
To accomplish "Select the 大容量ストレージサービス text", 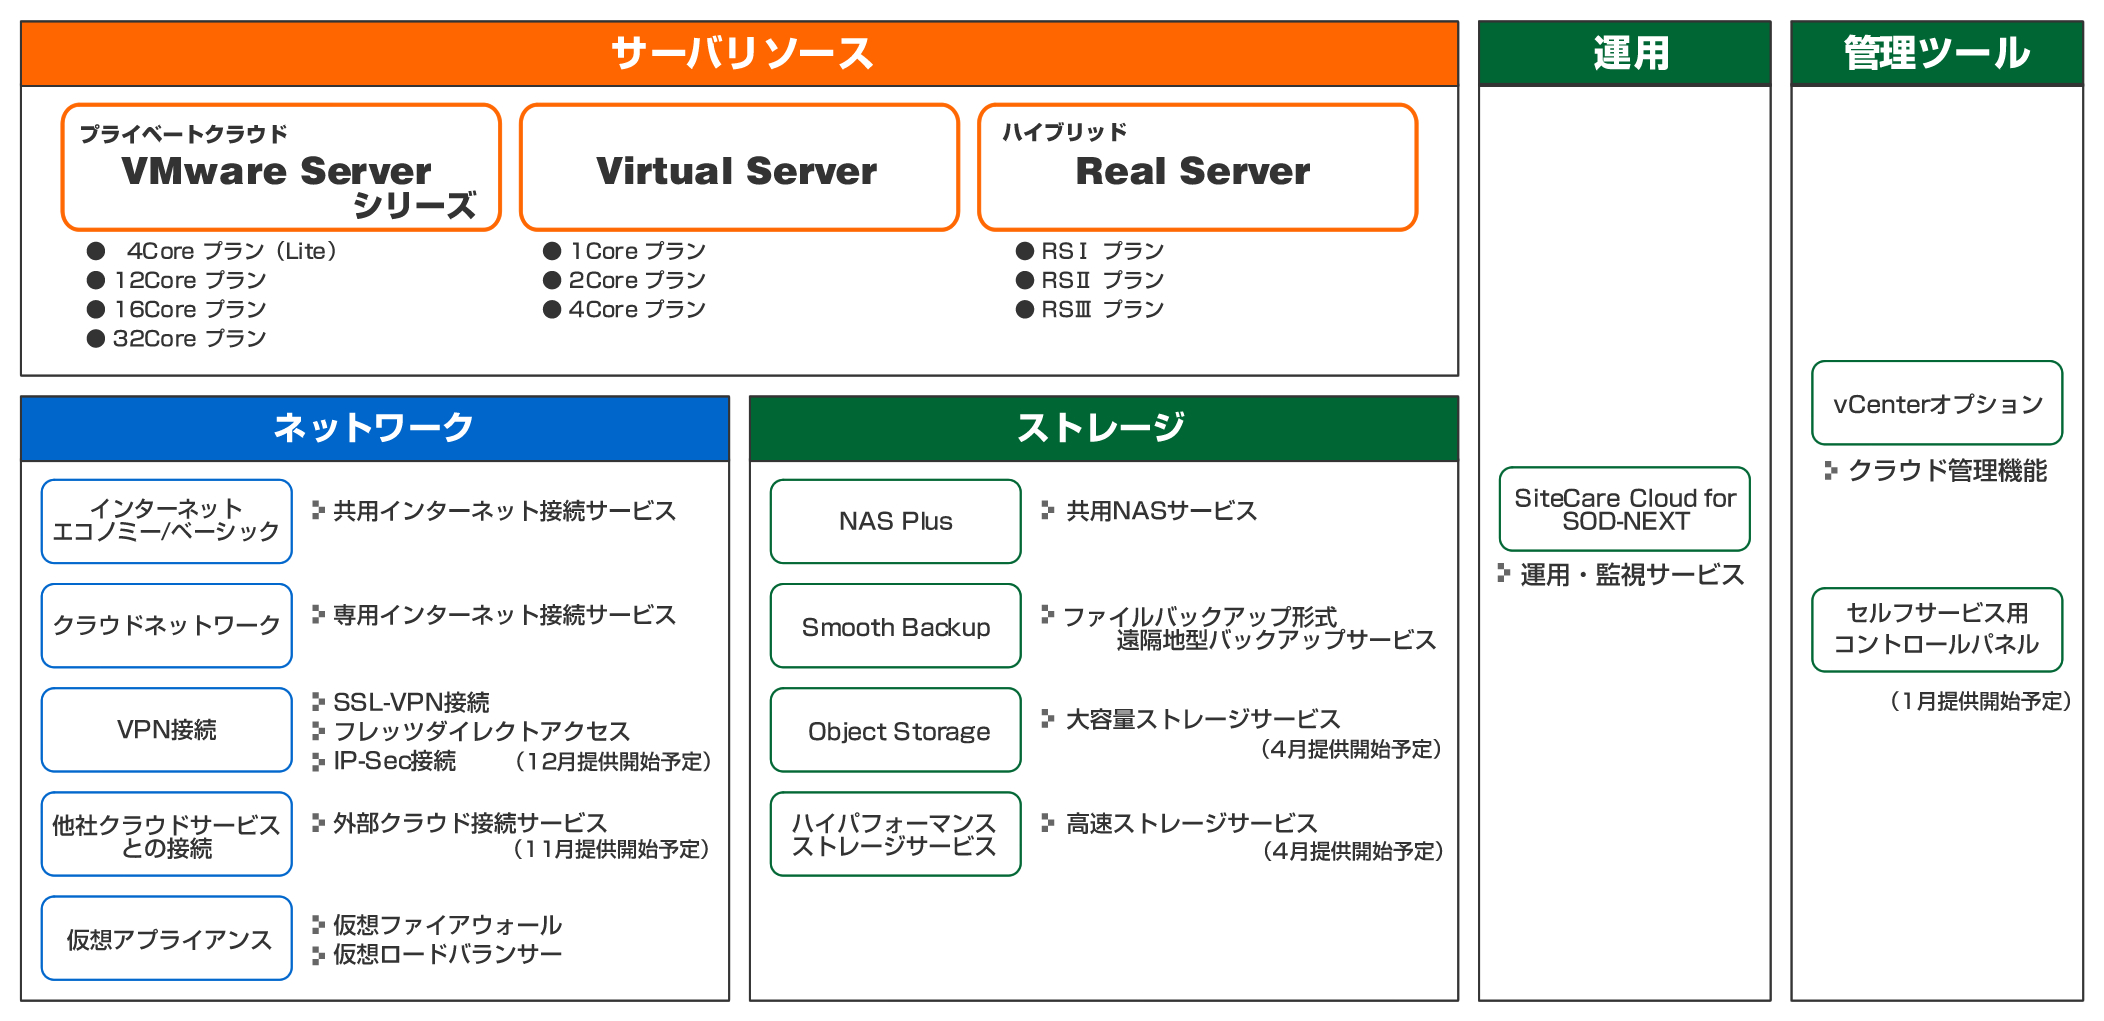I will [x=1203, y=719].
